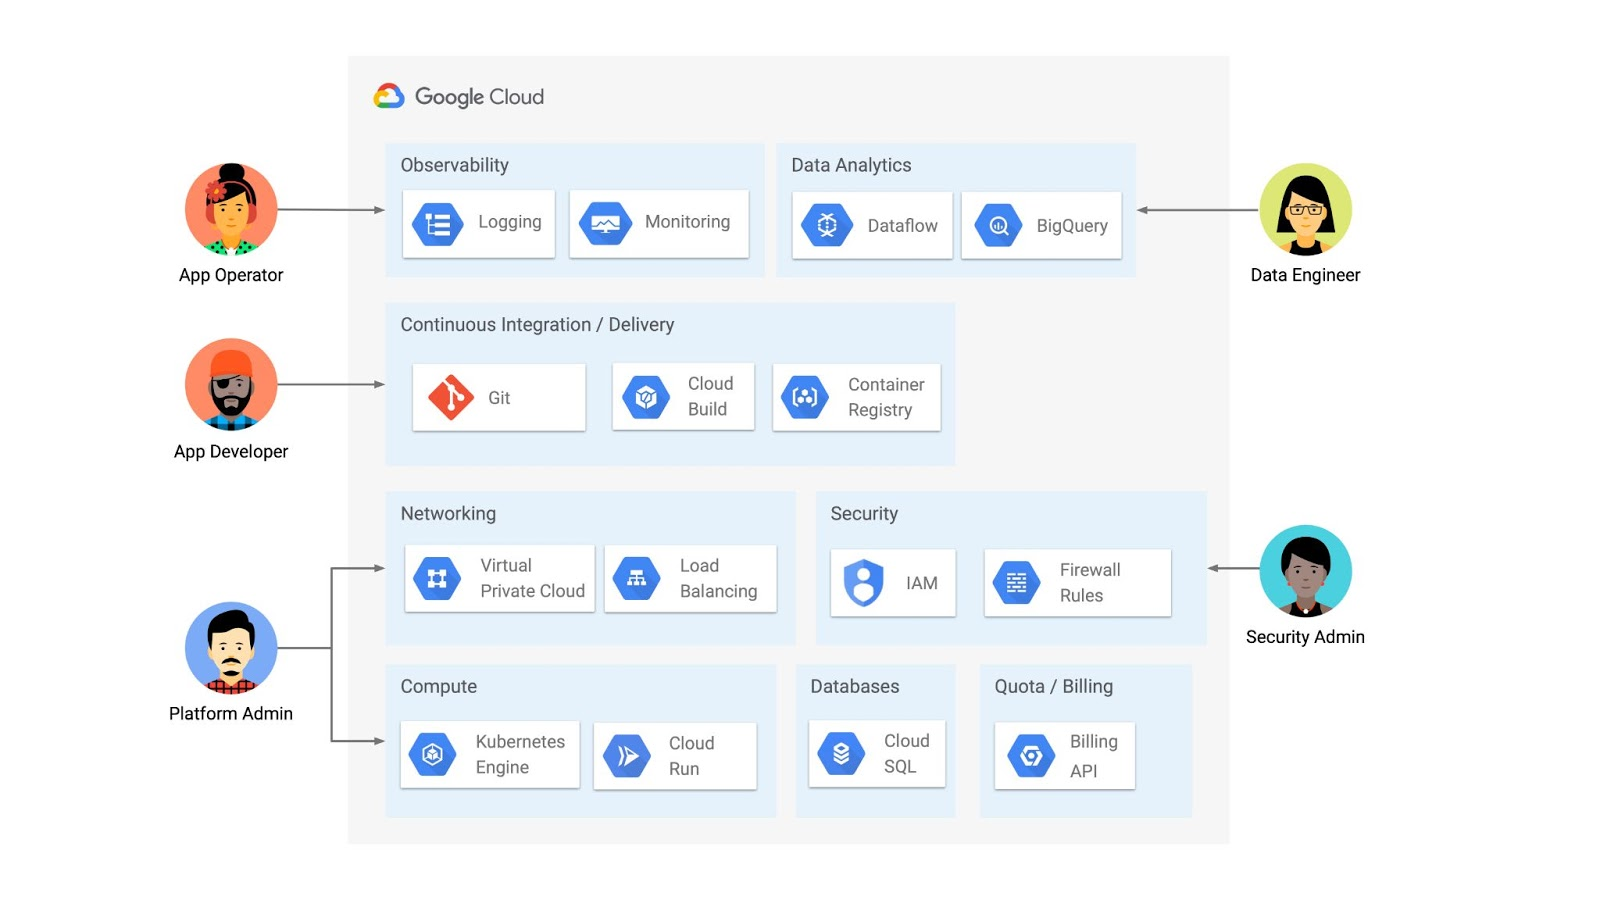Select the Platform Admin avatar
The image size is (1600, 900).
[x=231, y=648]
